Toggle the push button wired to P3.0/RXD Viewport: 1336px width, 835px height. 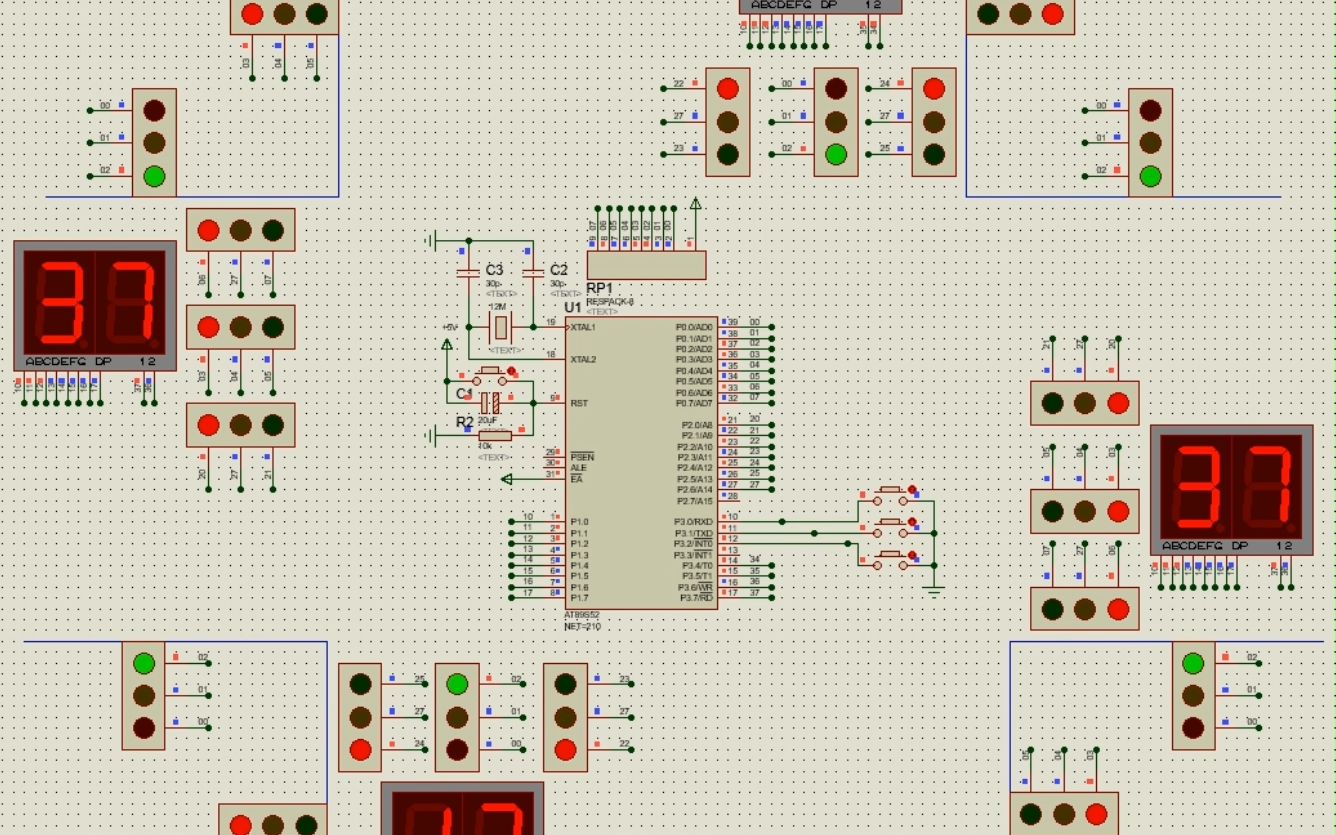pyautogui.click(x=892, y=495)
